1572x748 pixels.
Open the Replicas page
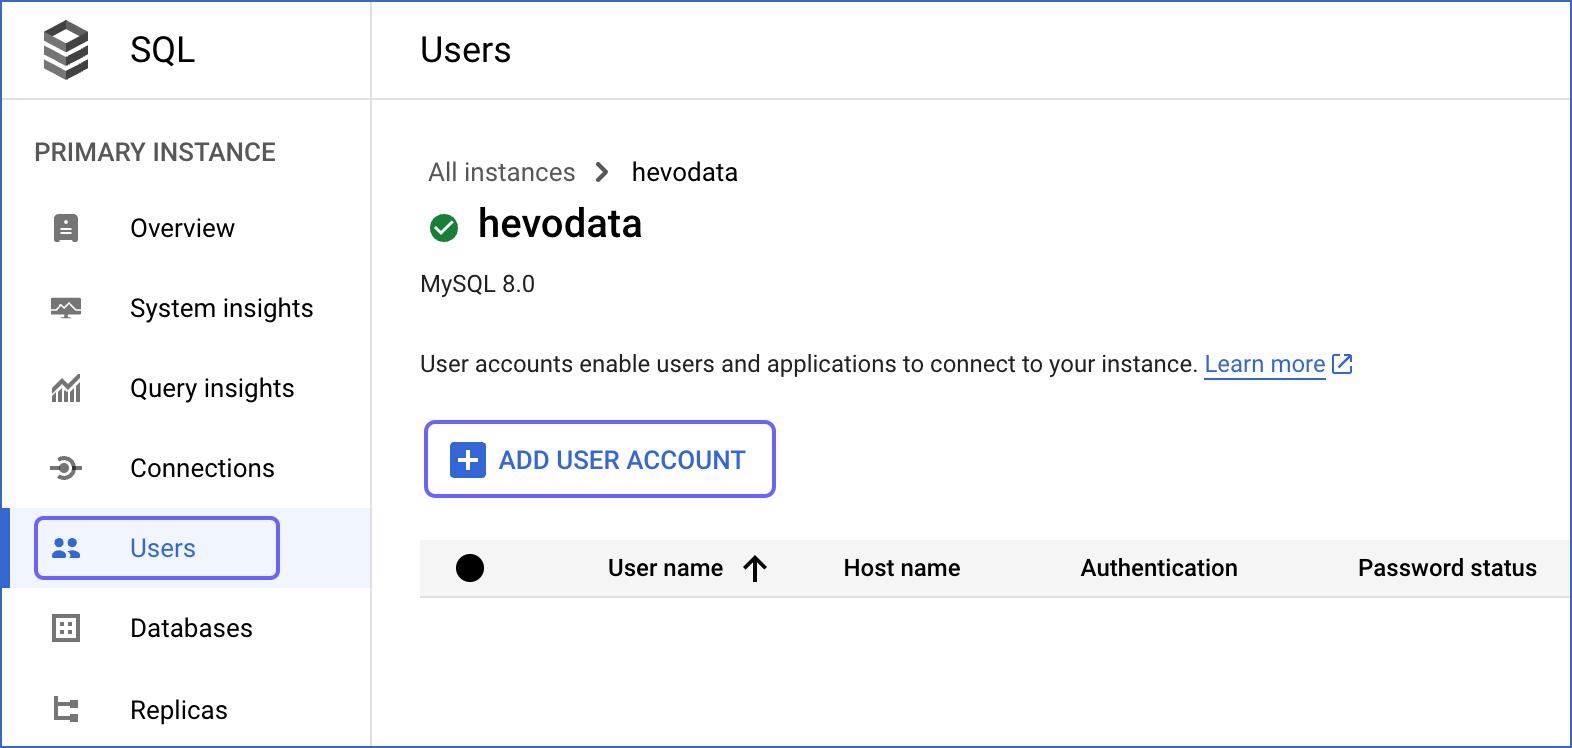coord(179,710)
